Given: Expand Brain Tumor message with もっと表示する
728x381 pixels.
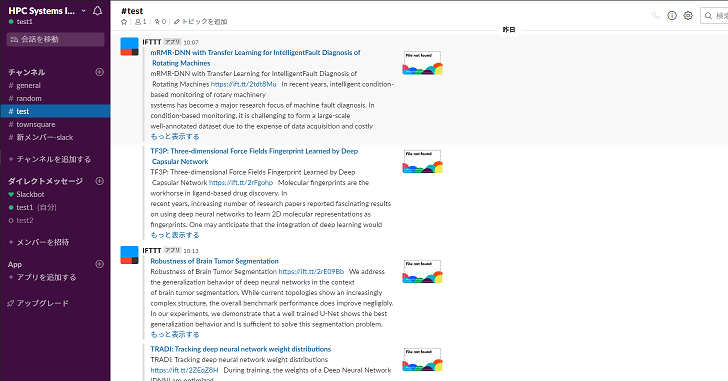Looking at the screenshot, I should 175,334.
